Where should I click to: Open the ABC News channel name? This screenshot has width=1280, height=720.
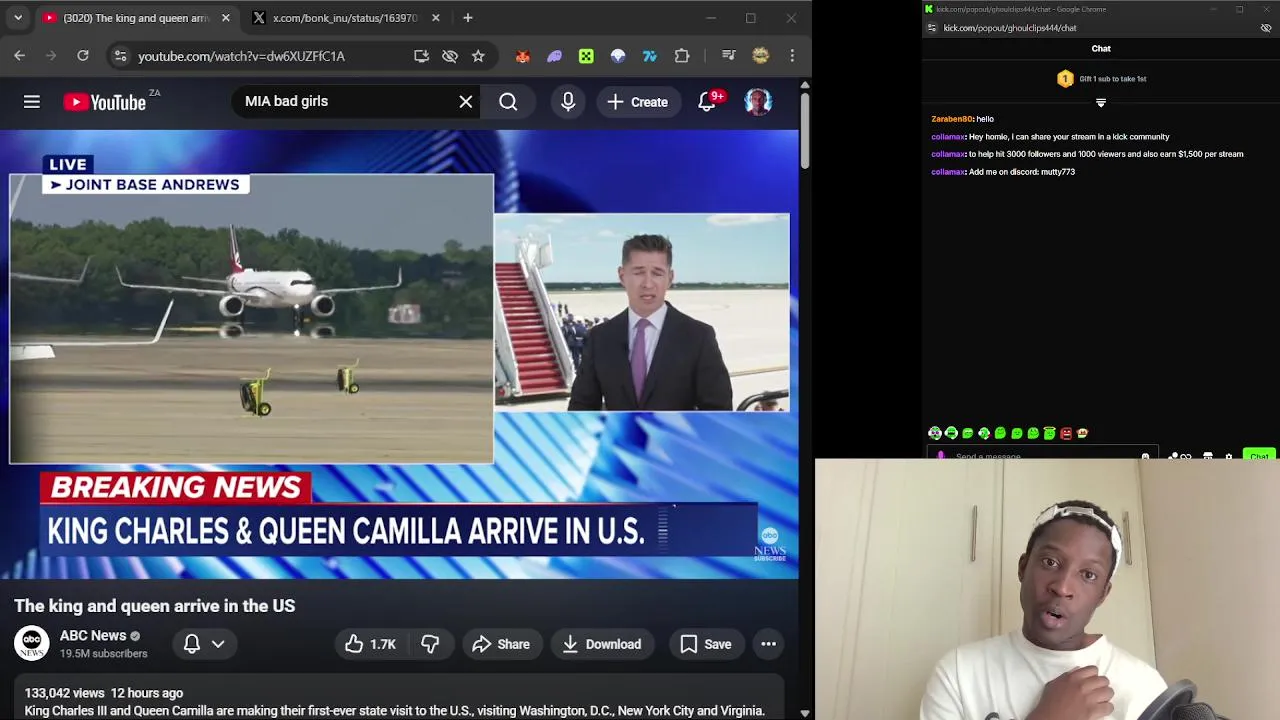(93, 635)
